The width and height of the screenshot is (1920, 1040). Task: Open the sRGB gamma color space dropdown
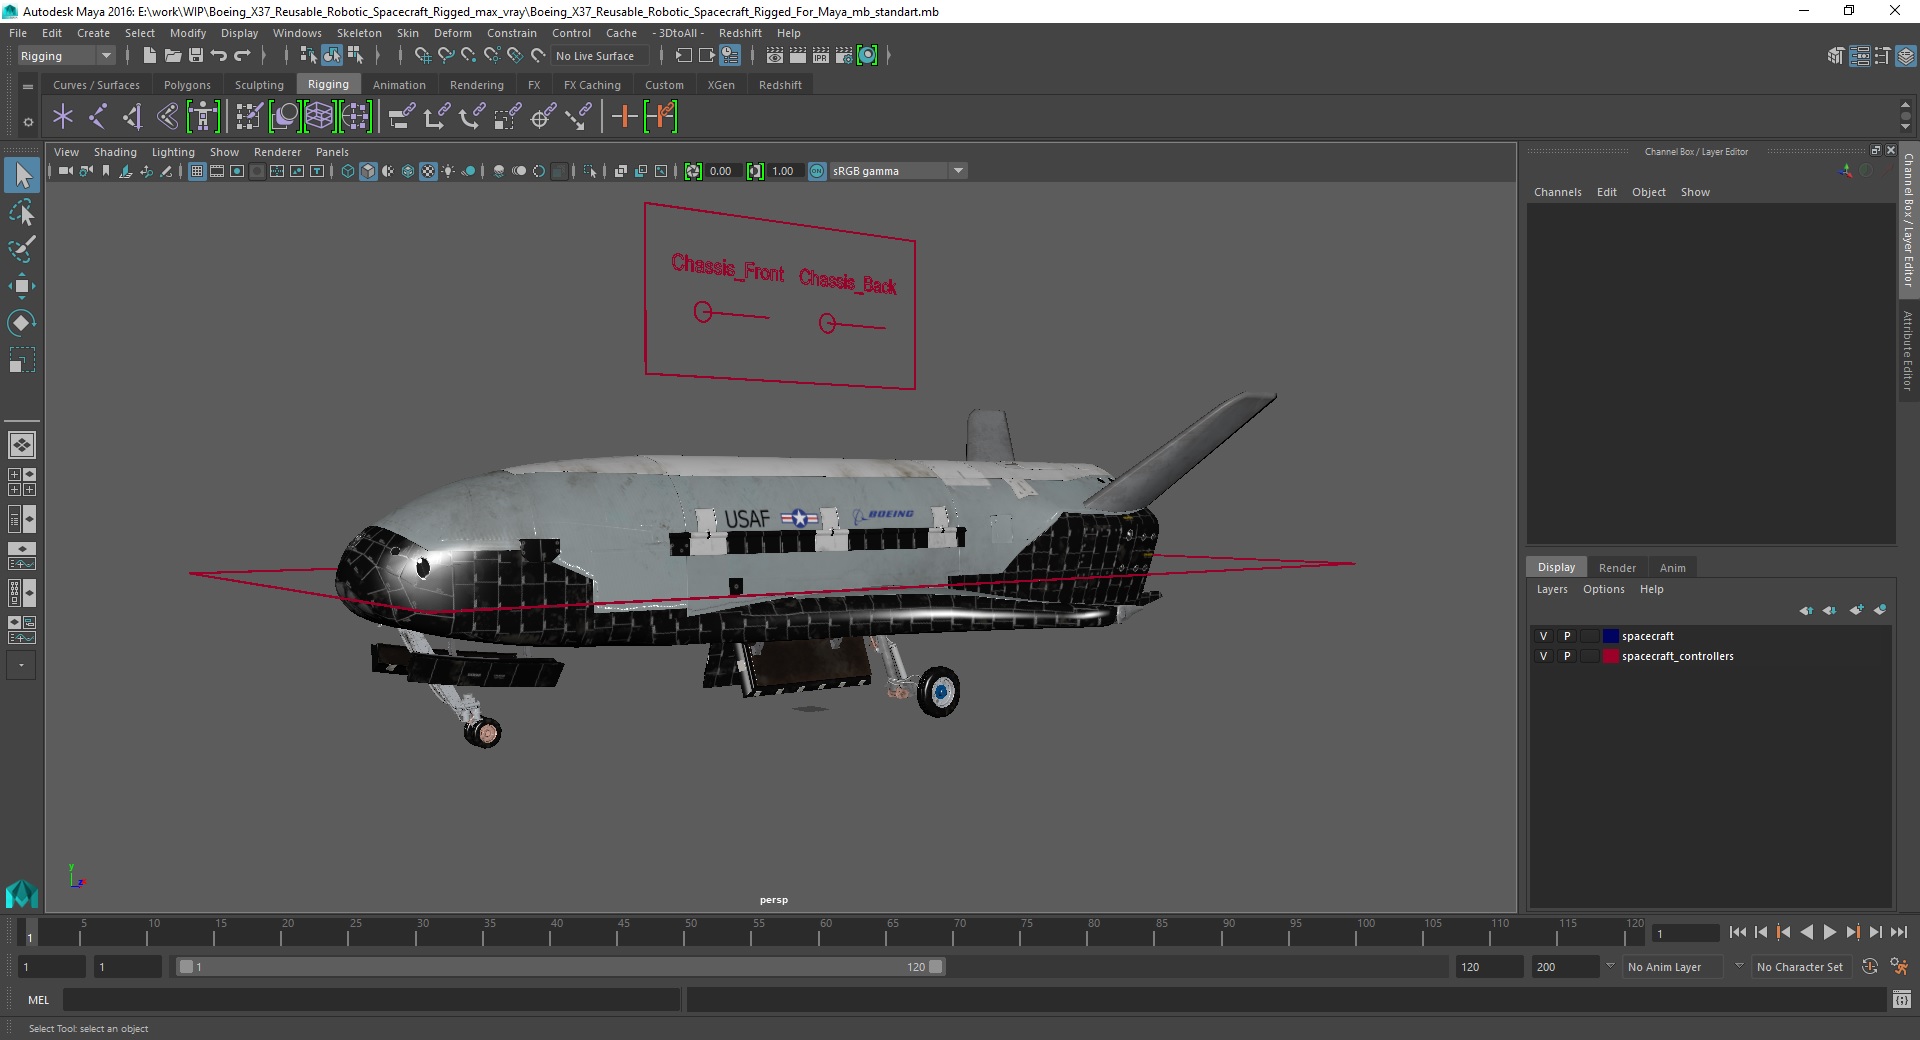[898, 171]
